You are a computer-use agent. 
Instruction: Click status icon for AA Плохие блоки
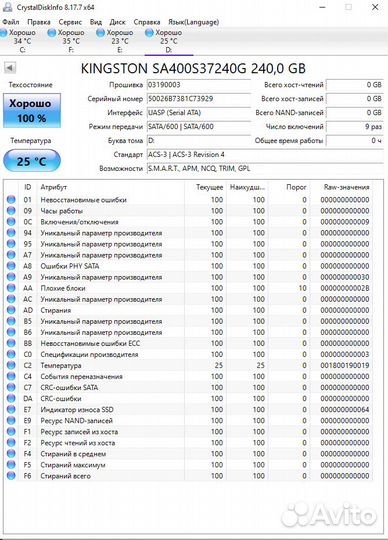point(11,288)
